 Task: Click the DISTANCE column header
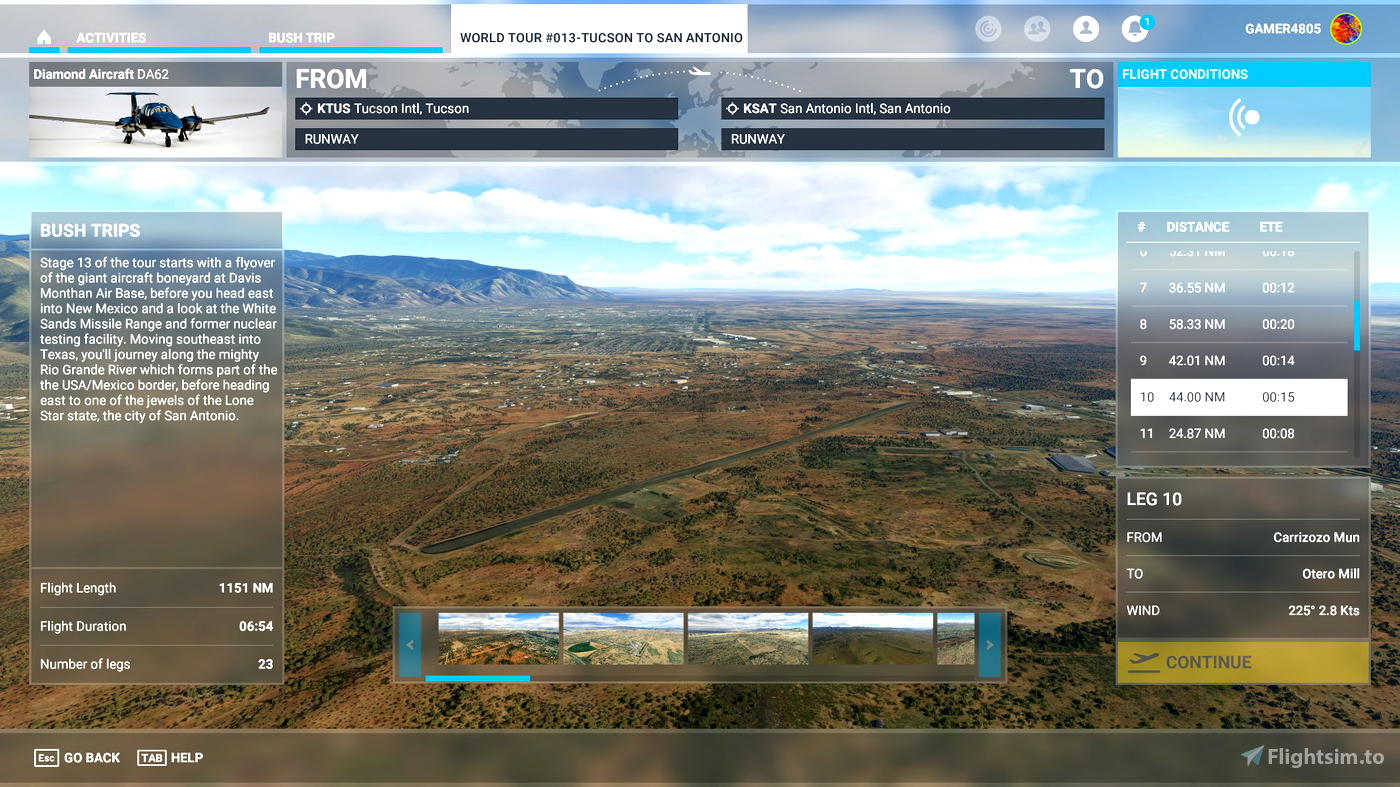1197,227
